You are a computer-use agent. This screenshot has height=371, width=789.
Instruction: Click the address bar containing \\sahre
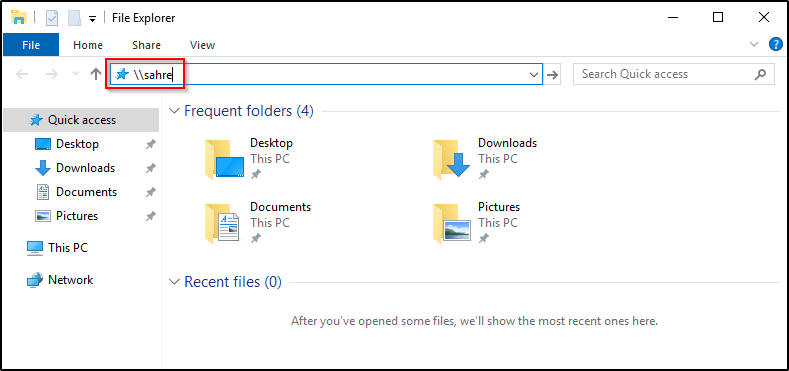point(326,75)
